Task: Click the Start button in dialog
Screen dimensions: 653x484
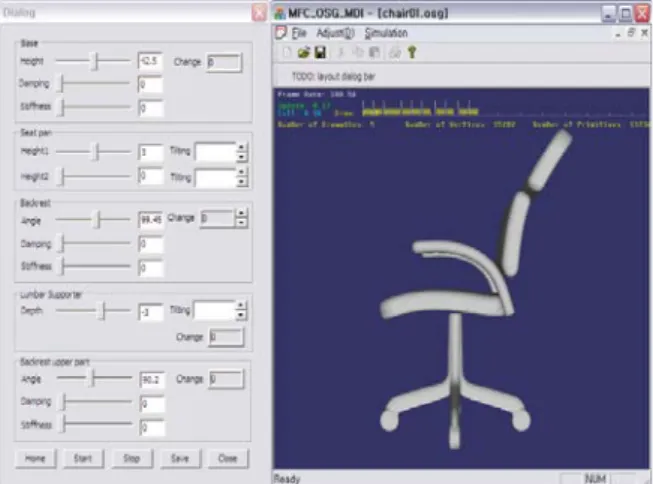Action: [83, 459]
